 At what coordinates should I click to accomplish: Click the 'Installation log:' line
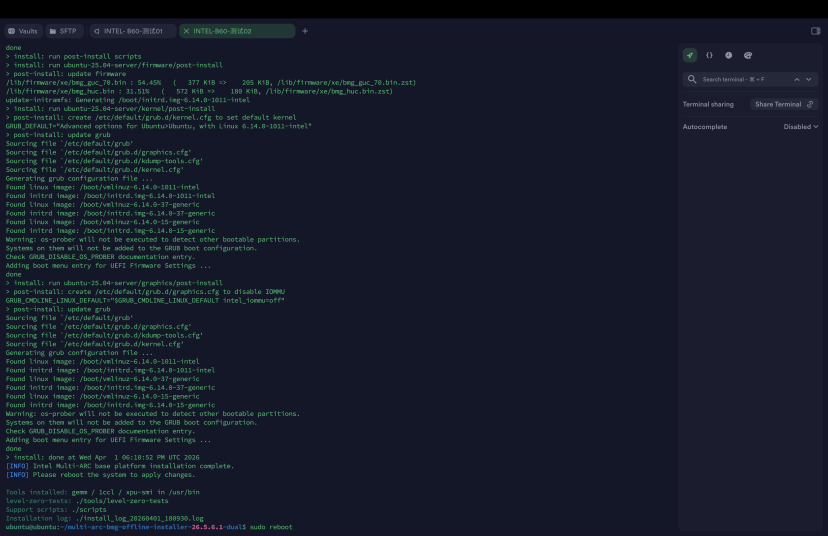pyautogui.click(x=105, y=519)
